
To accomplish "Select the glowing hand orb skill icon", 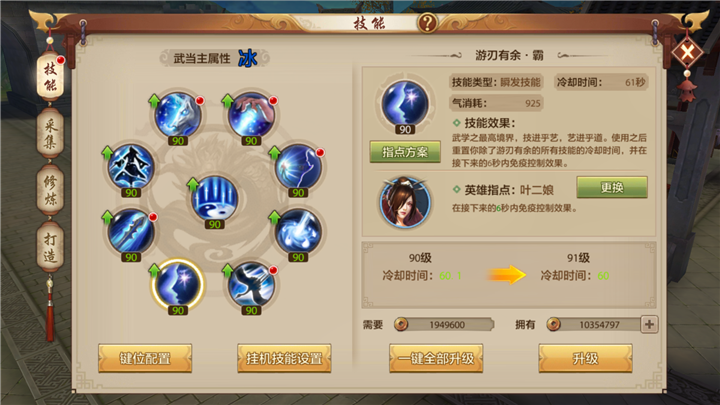I will click(251, 115).
